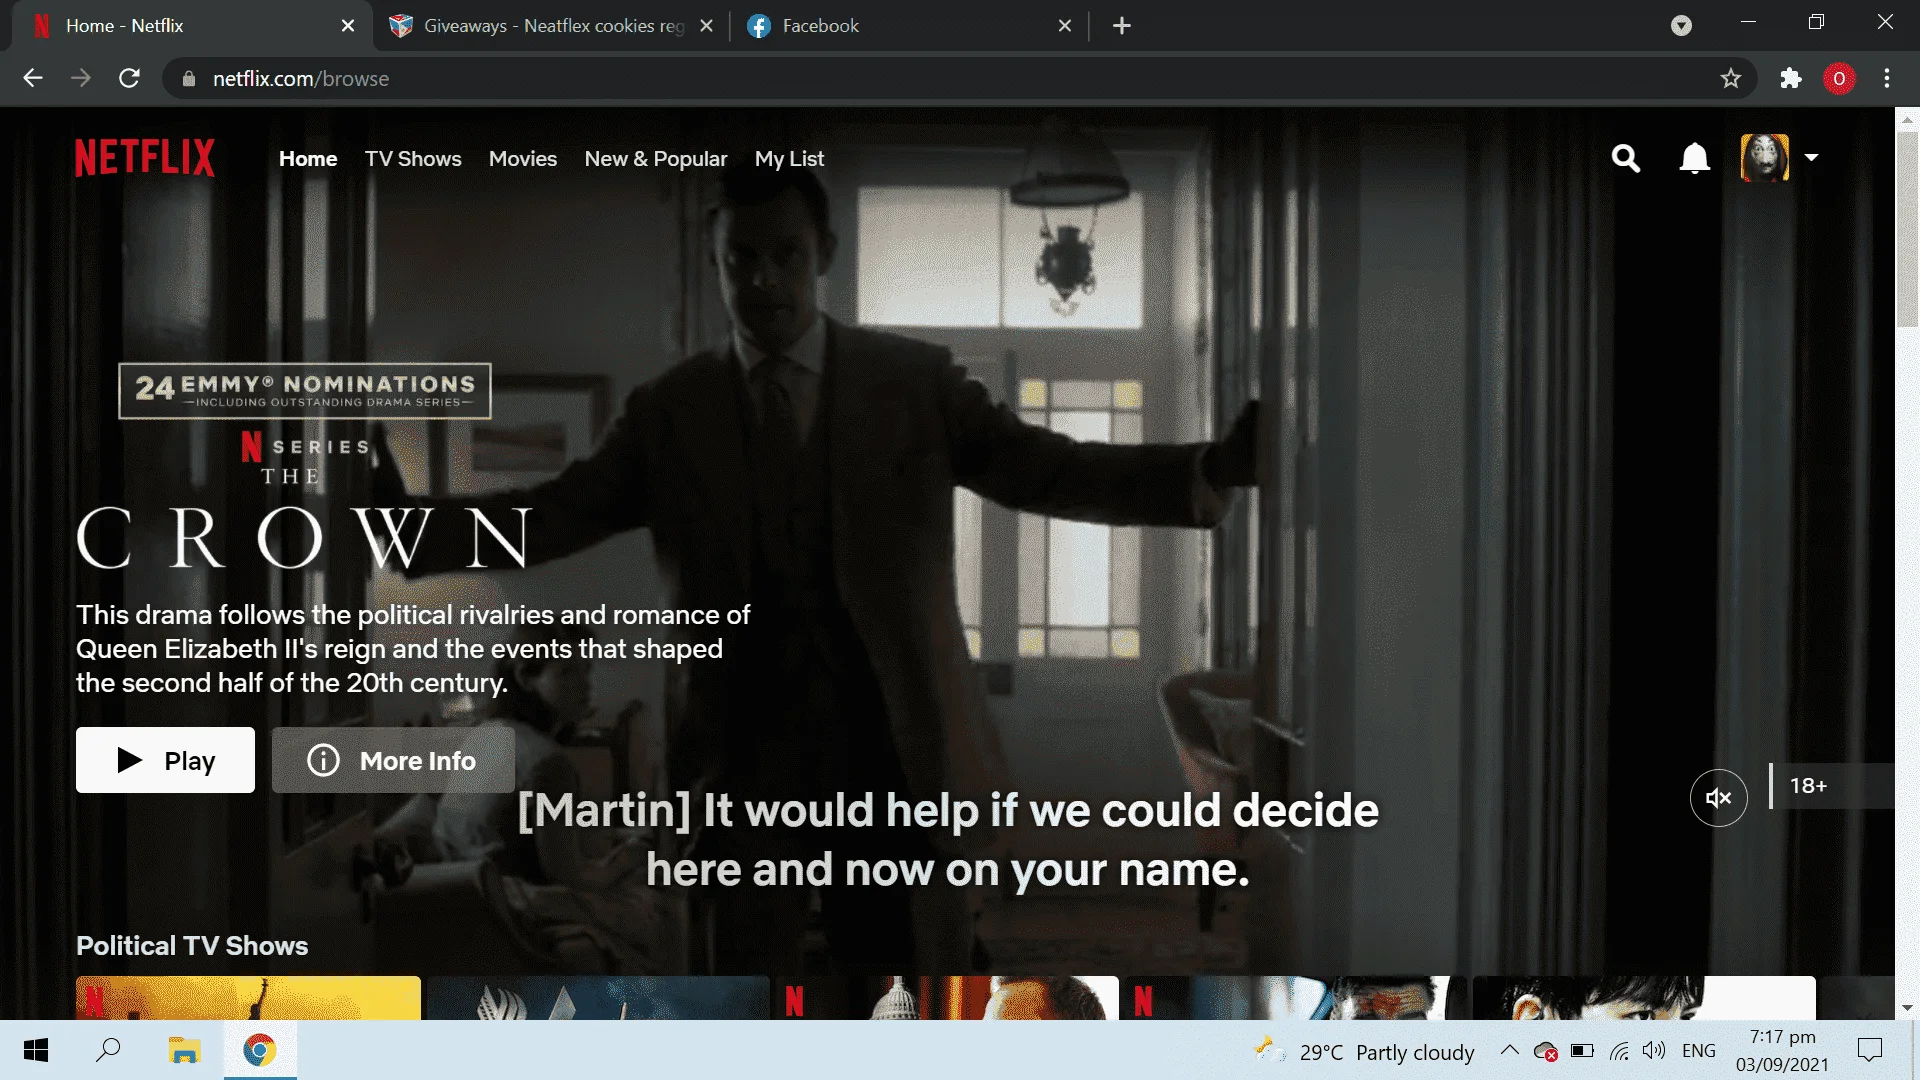The height and width of the screenshot is (1080, 1920).
Task: Unmute the trailer audio
Action: (1718, 798)
